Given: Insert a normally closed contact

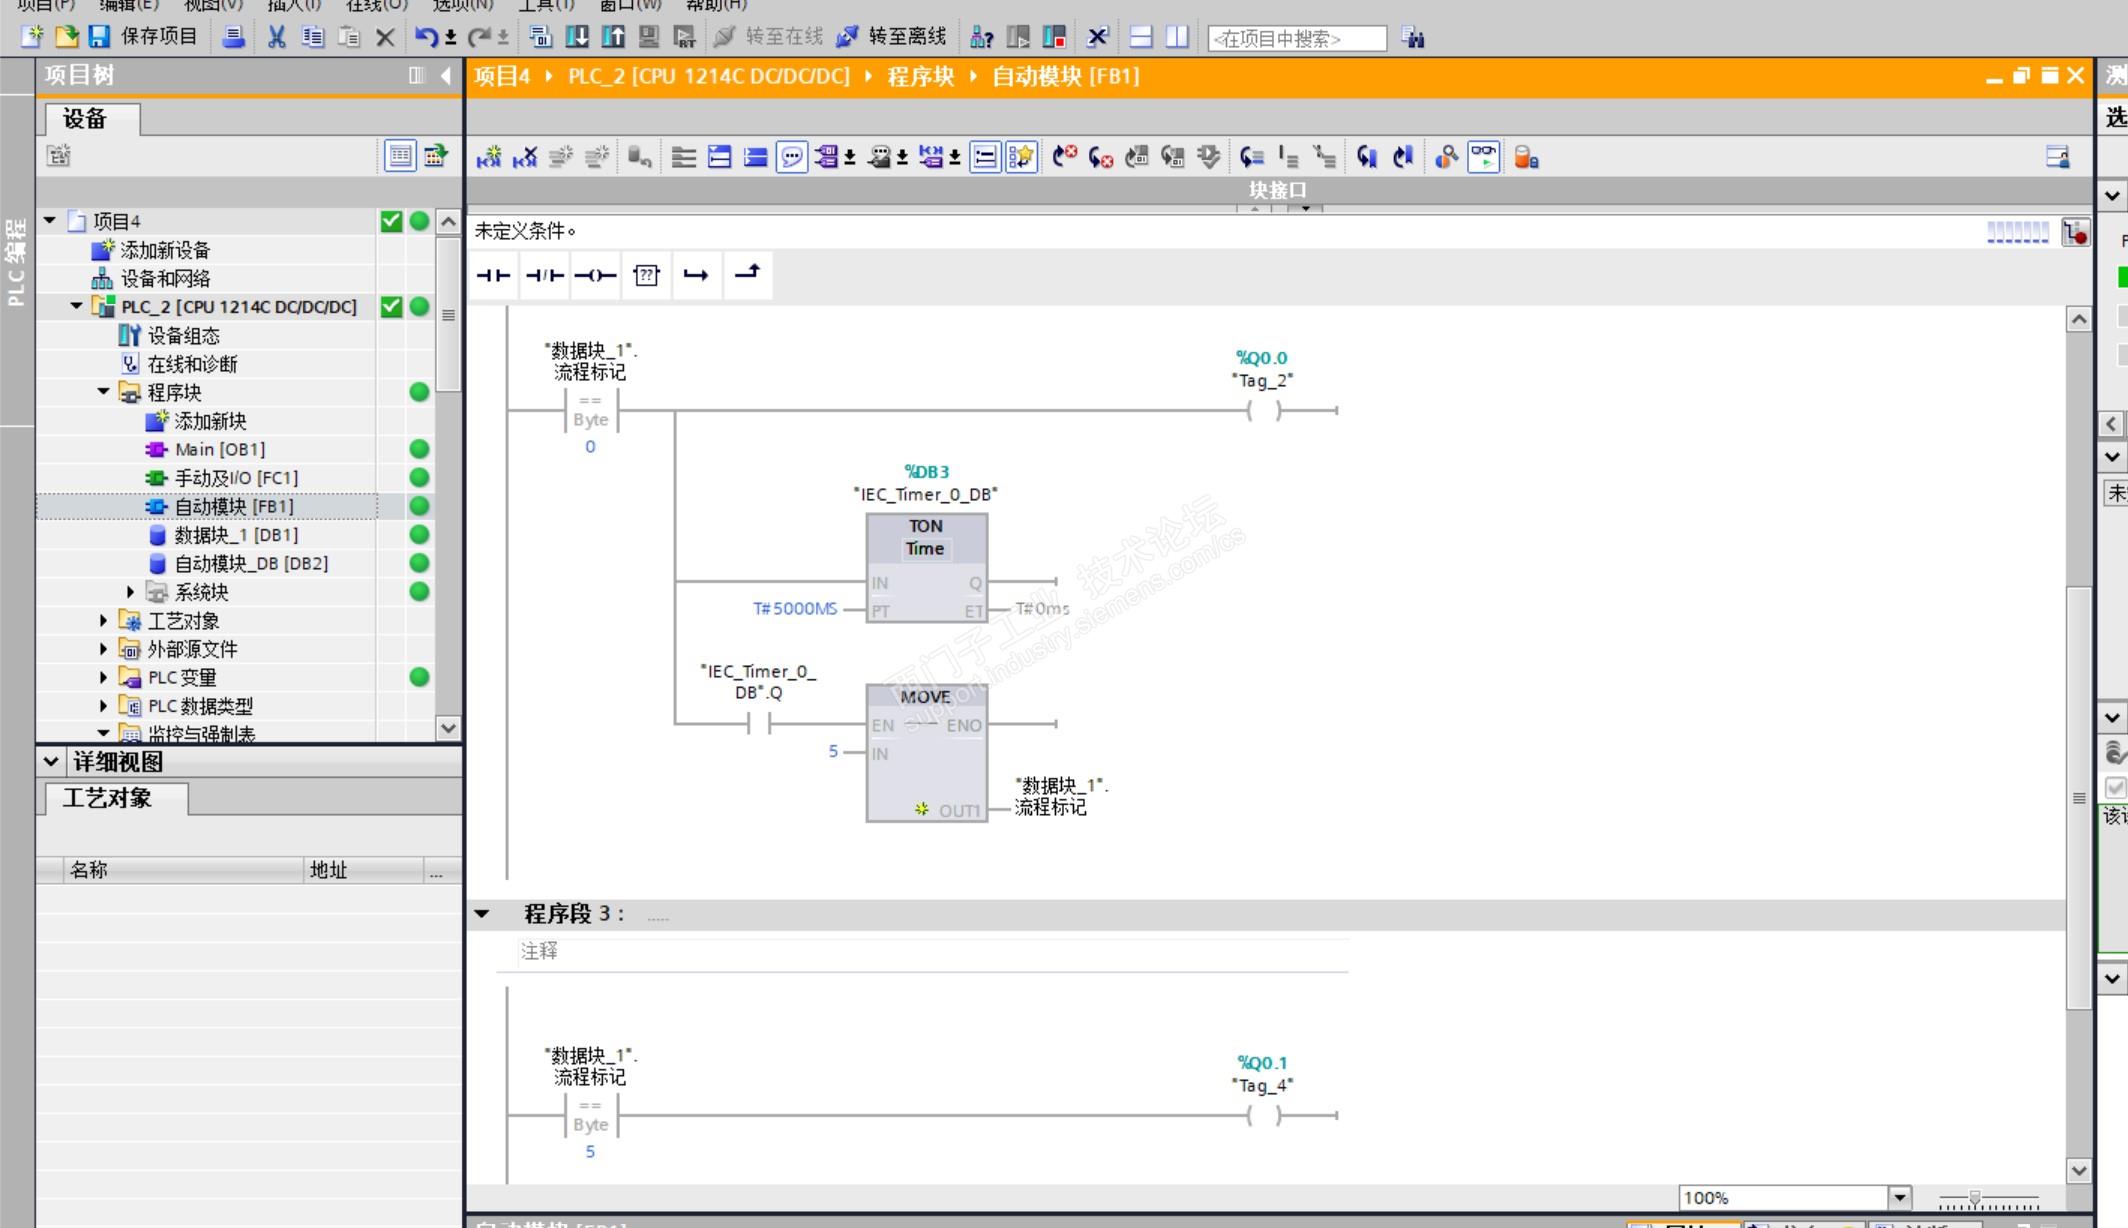Looking at the screenshot, I should [544, 275].
